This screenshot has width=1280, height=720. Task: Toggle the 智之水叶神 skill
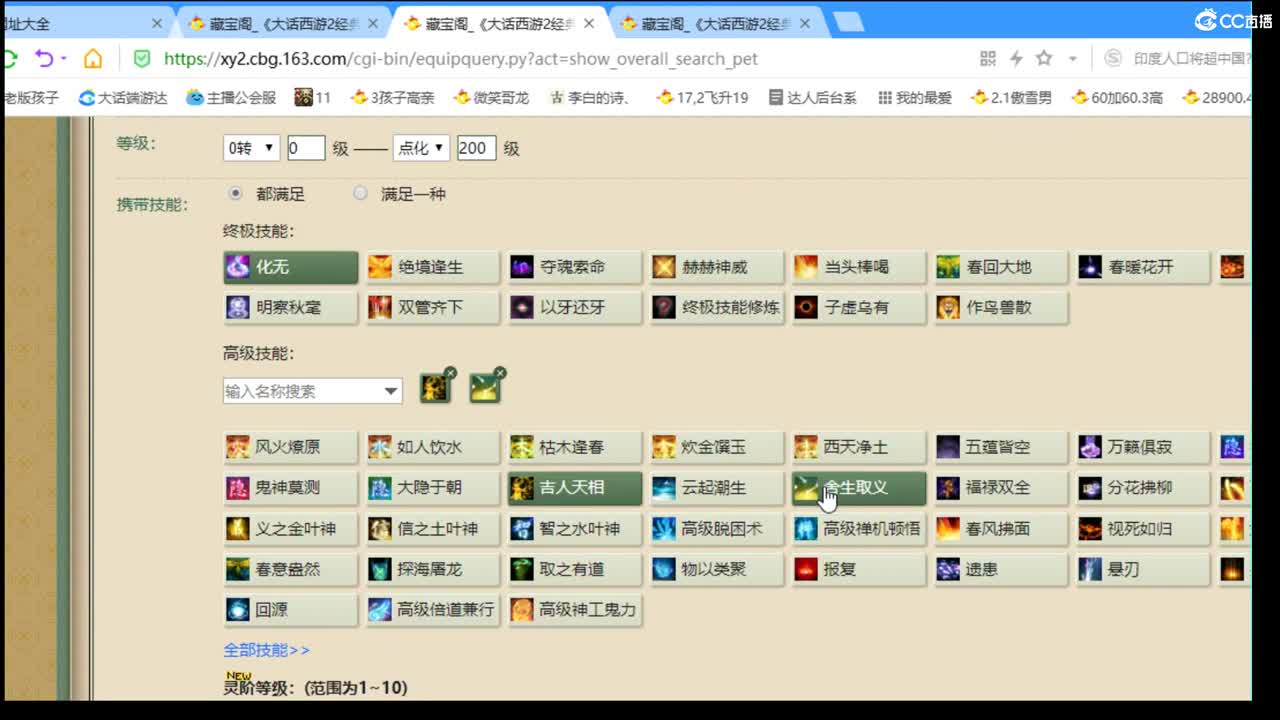574,528
